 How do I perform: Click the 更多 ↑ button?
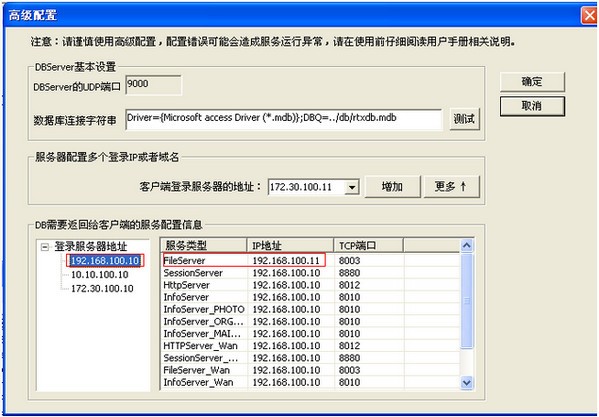[x=451, y=187]
